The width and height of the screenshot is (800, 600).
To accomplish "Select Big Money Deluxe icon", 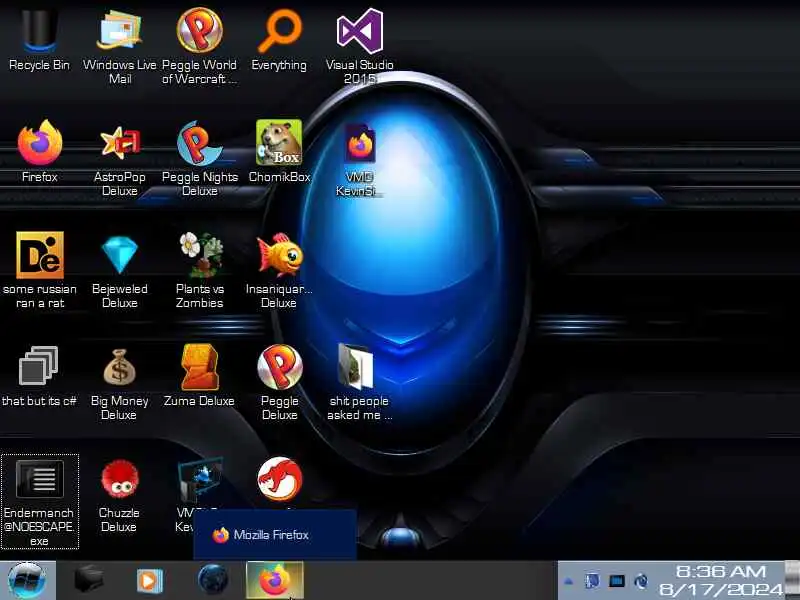I will [x=119, y=366].
